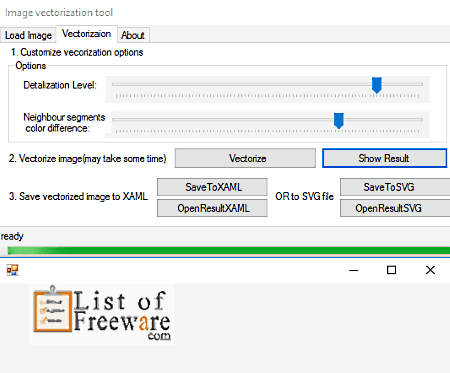450x373 pixels.
Task: Click the 'OR to SVG file' label
Action: (304, 196)
